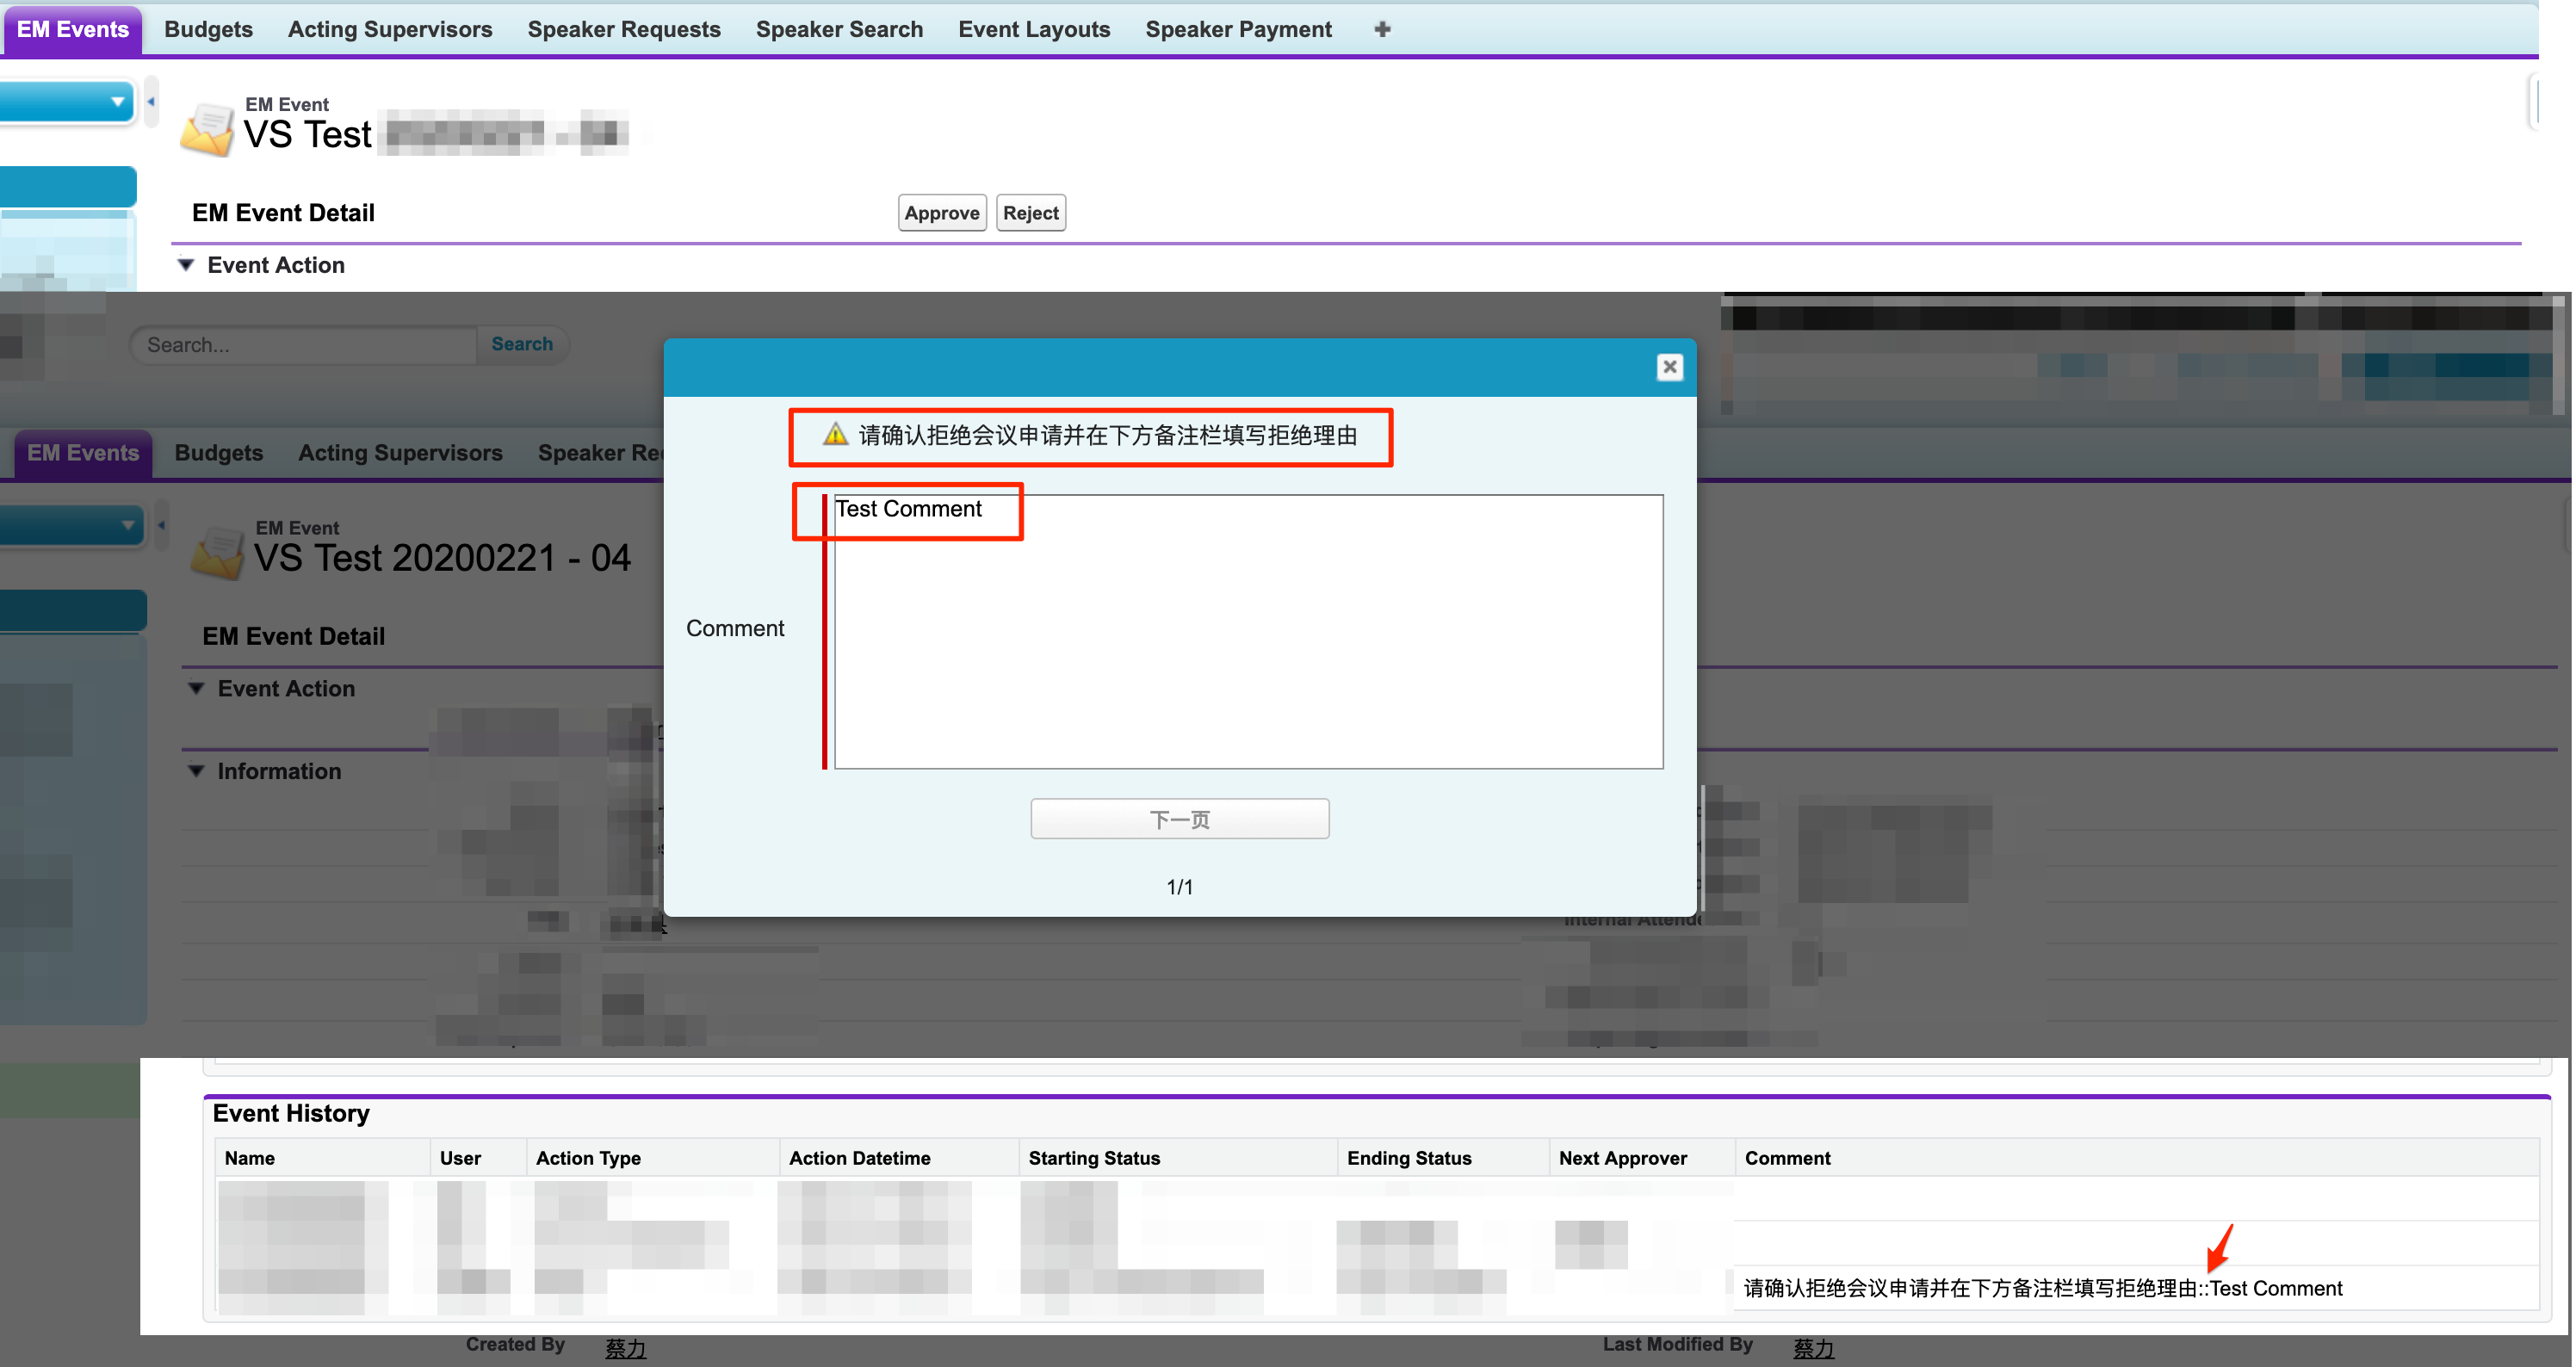Click the Approve button

(x=941, y=213)
